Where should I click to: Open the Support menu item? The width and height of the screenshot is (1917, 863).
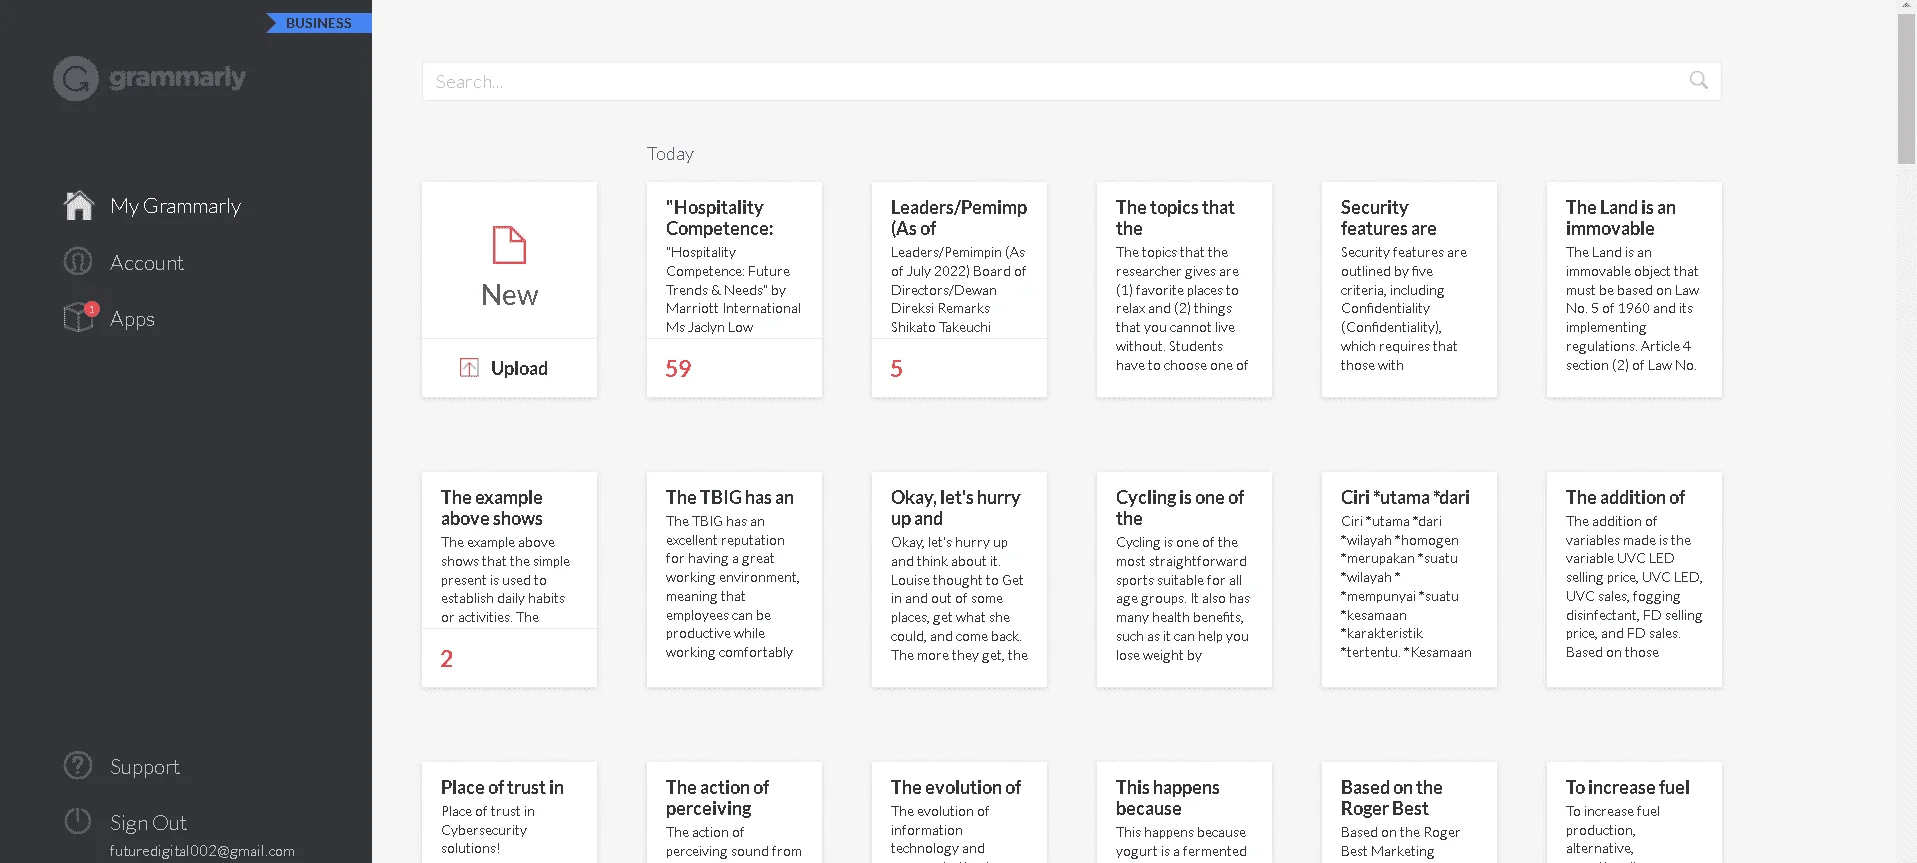click(x=145, y=767)
